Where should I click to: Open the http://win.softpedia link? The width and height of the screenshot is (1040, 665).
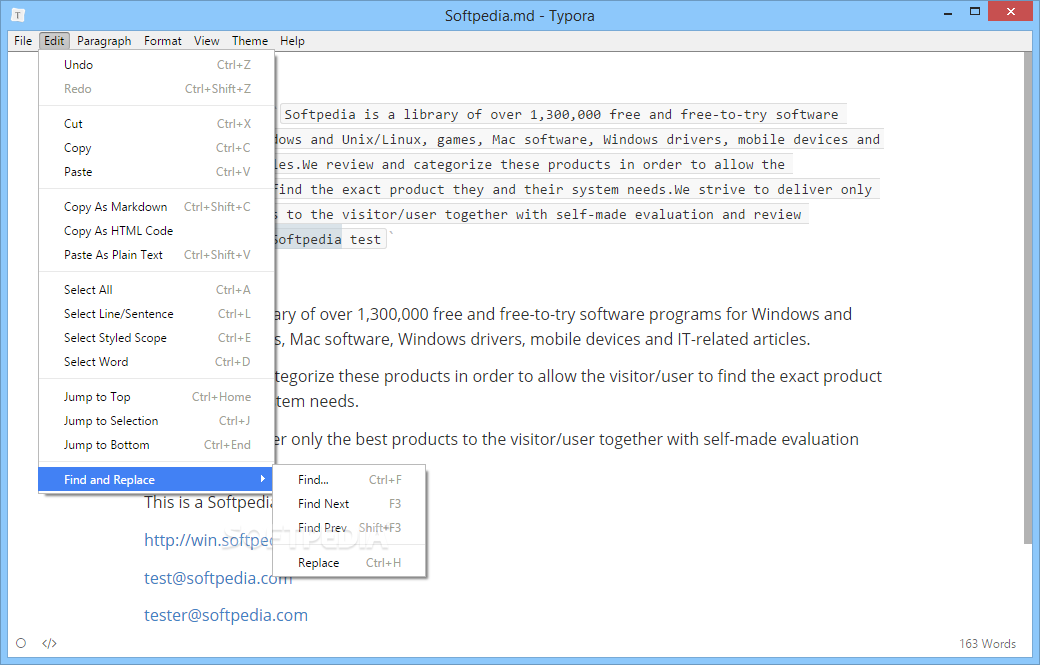click(x=208, y=540)
